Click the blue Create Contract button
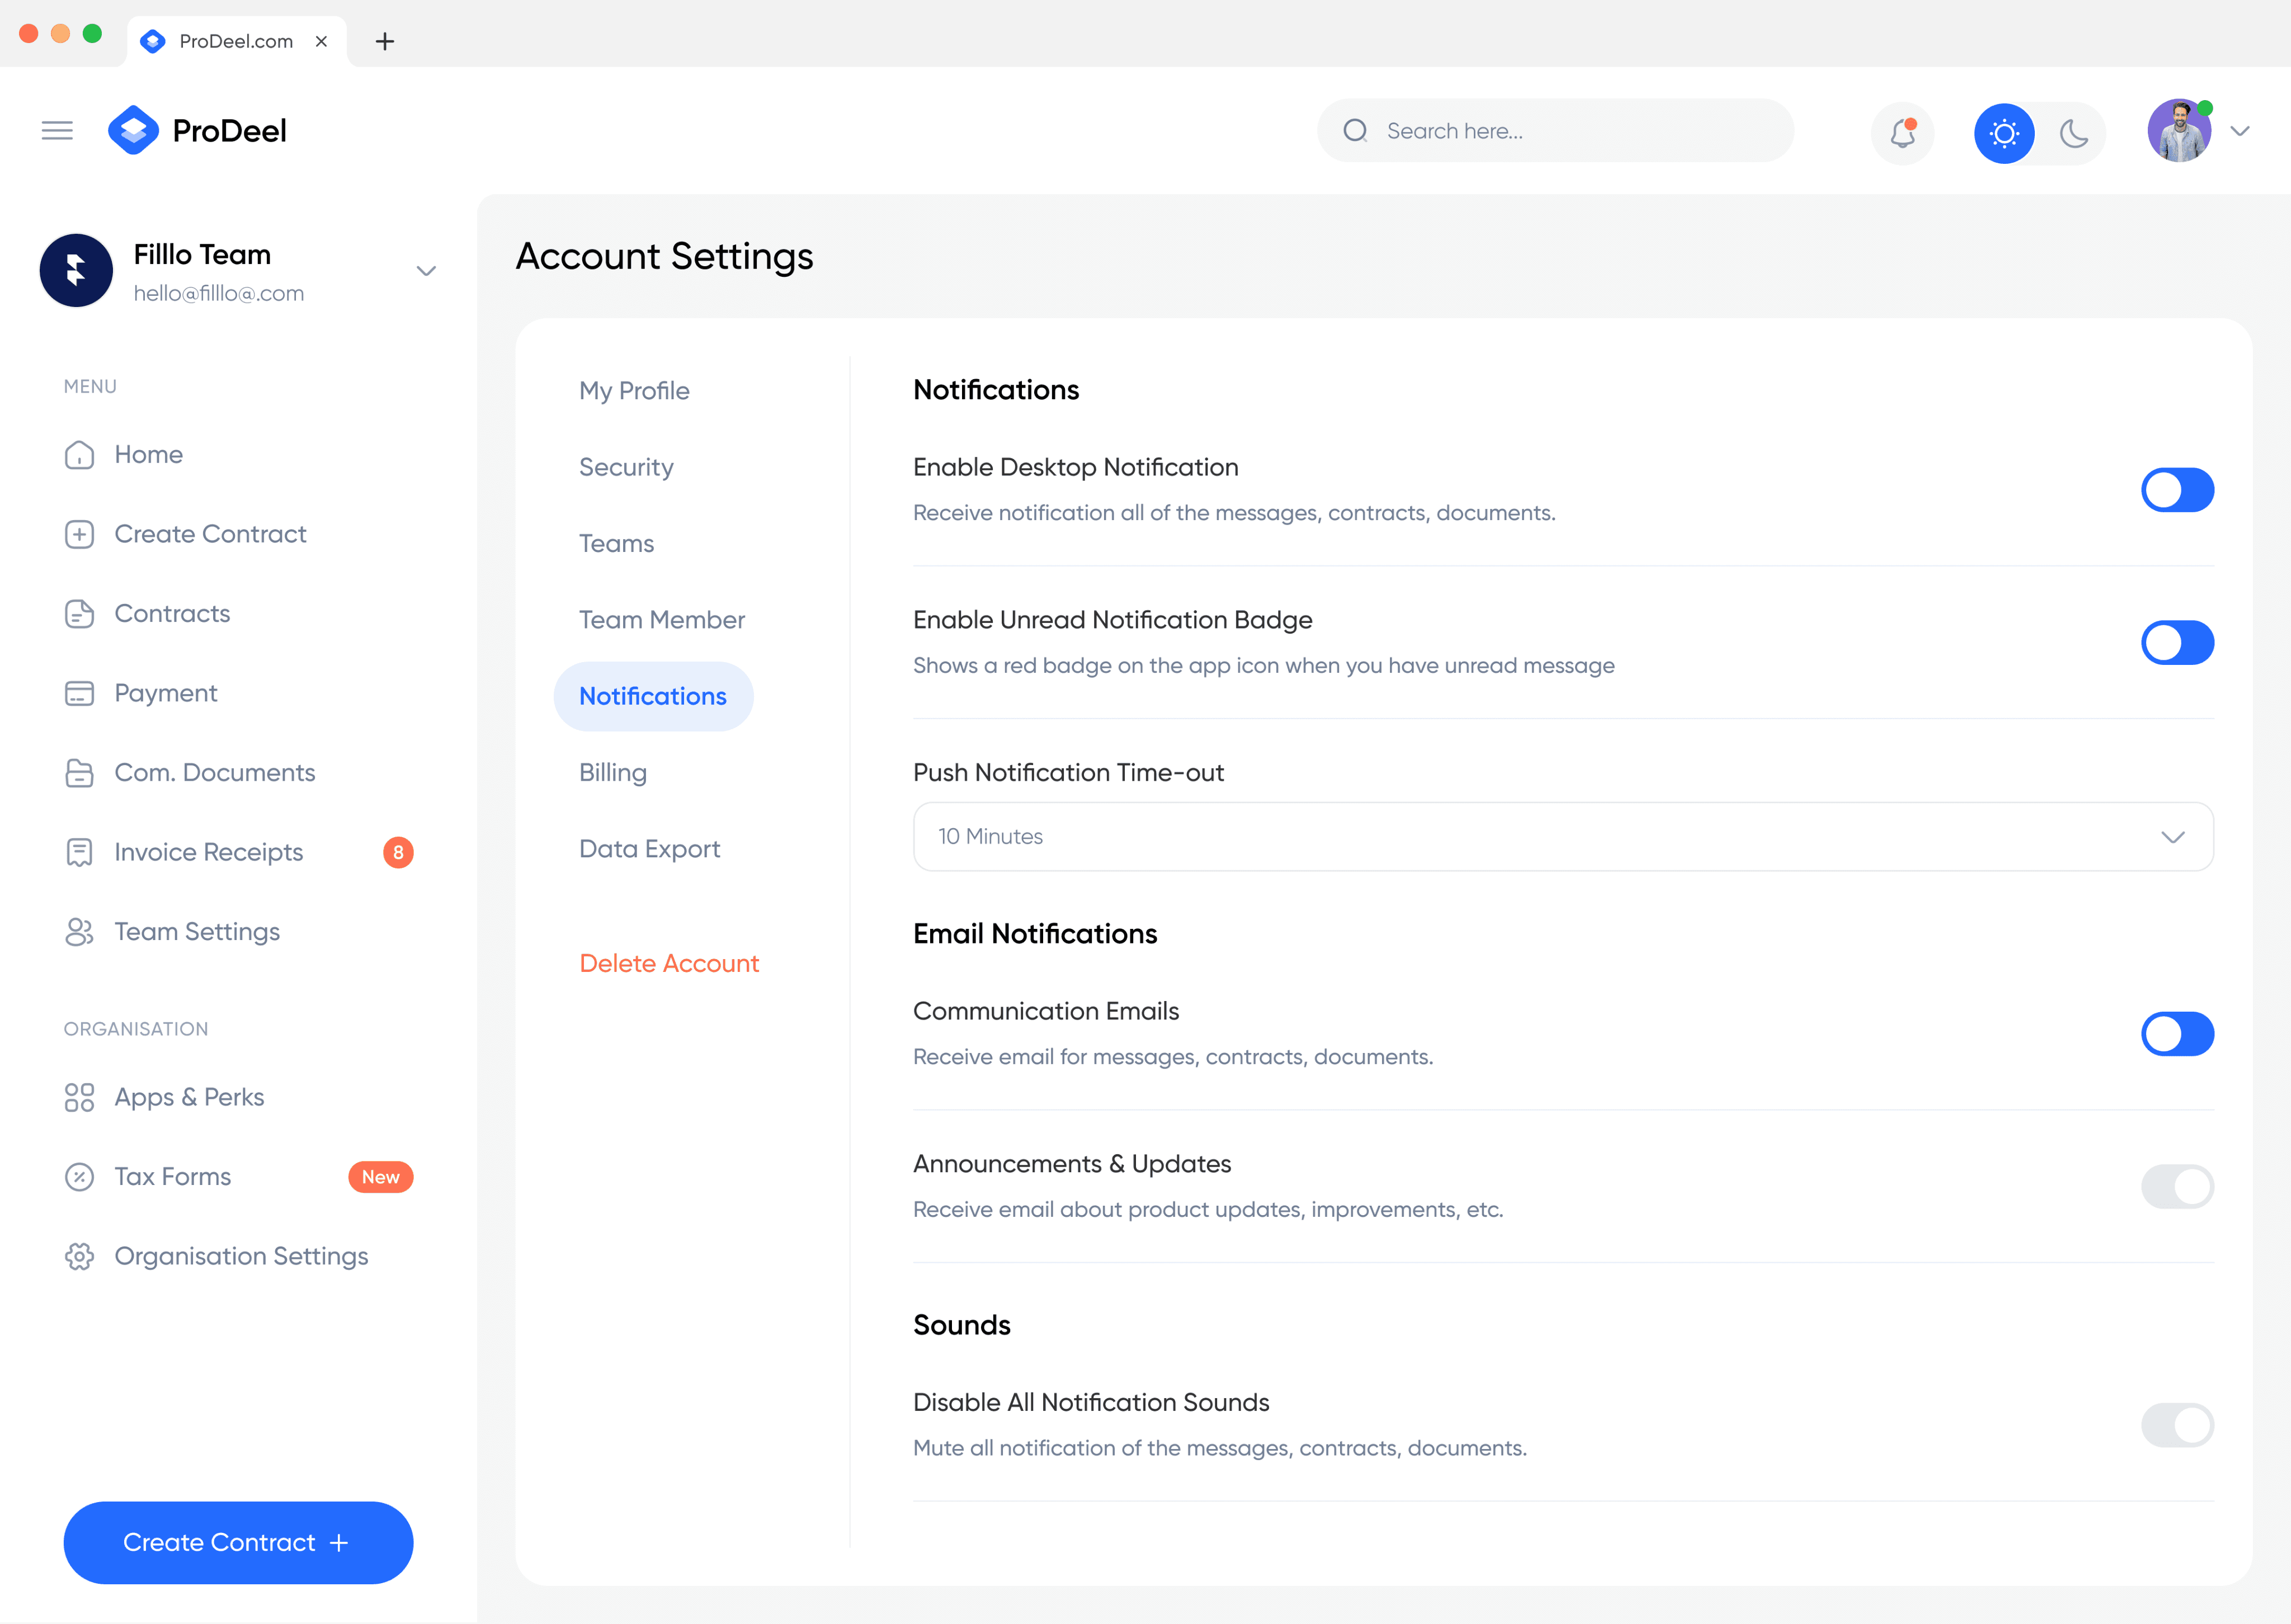Image resolution: width=2291 pixels, height=1624 pixels. pos(238,1543)
